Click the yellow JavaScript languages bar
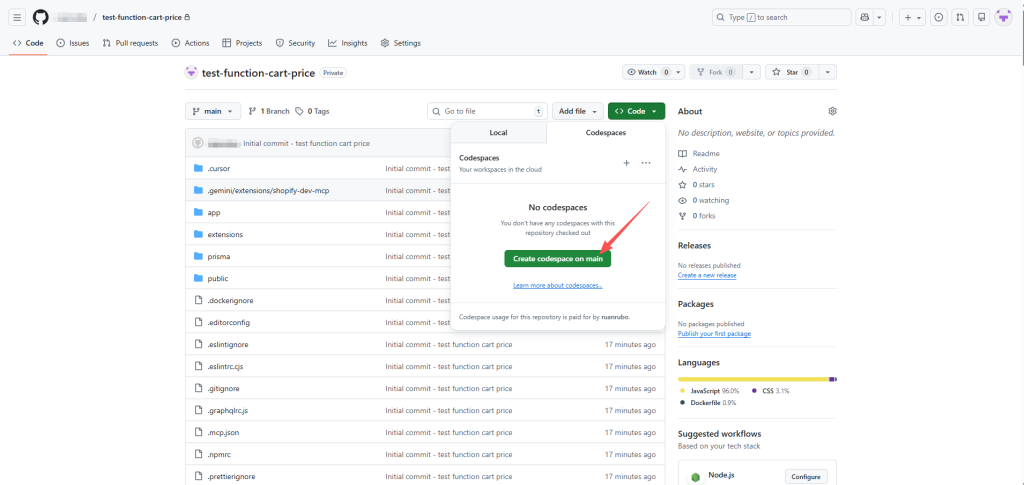 [752, 379]
